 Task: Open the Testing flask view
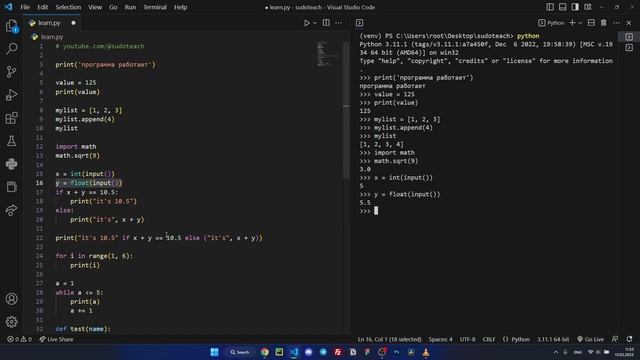11,141
